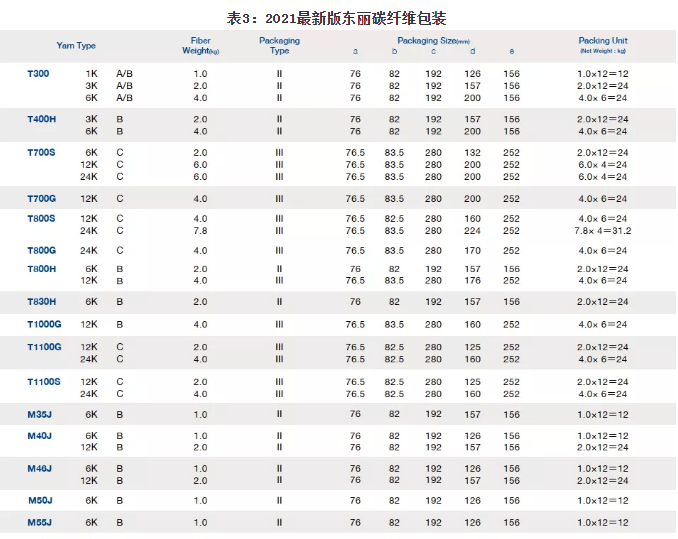Click the T400H yarn type label
The image size is (678, 539).
coord(42,119)
